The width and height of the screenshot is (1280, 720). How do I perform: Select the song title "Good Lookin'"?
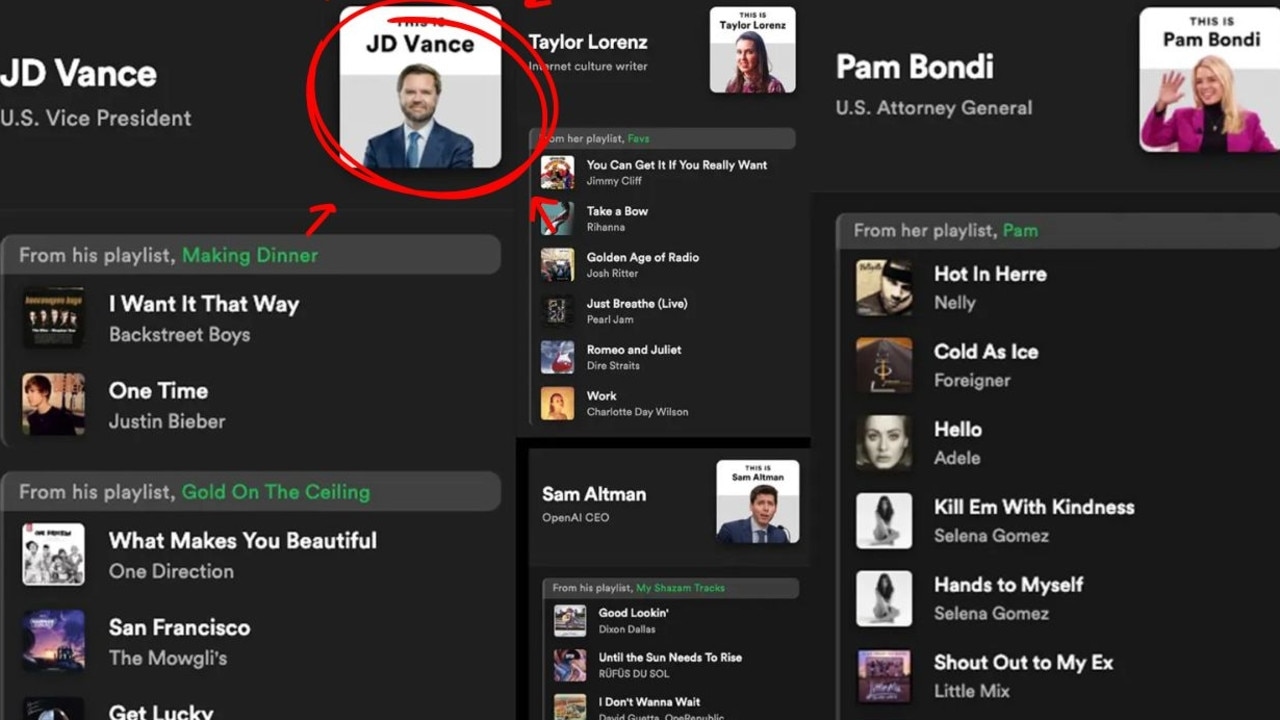point(633,613)
